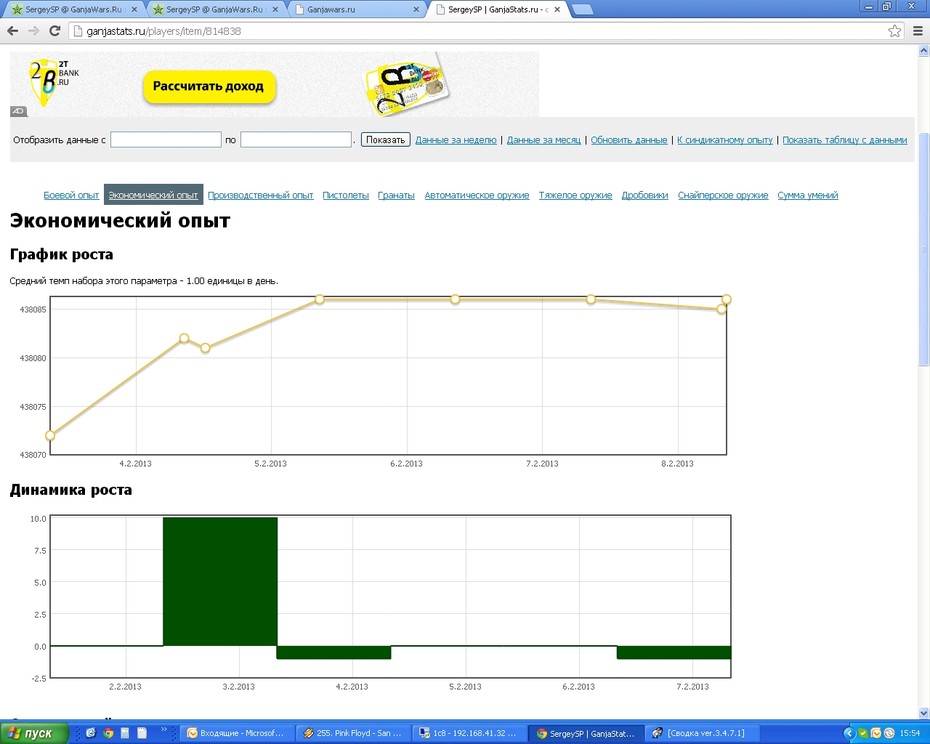This screenshot has width=930, height=744.
Task: Click the Обновить данные link
Action: 629,140
